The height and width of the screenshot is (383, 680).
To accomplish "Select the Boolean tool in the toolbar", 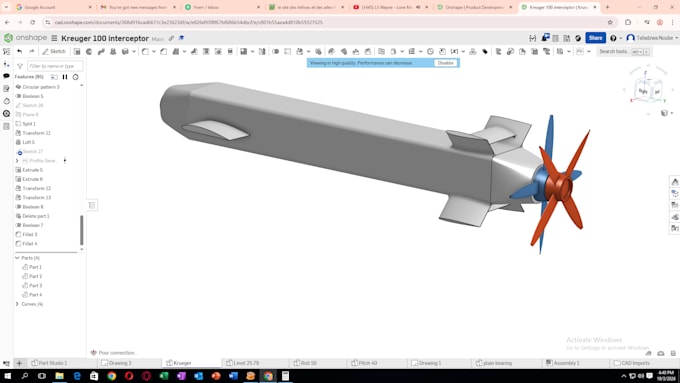I will coord(275,51).
